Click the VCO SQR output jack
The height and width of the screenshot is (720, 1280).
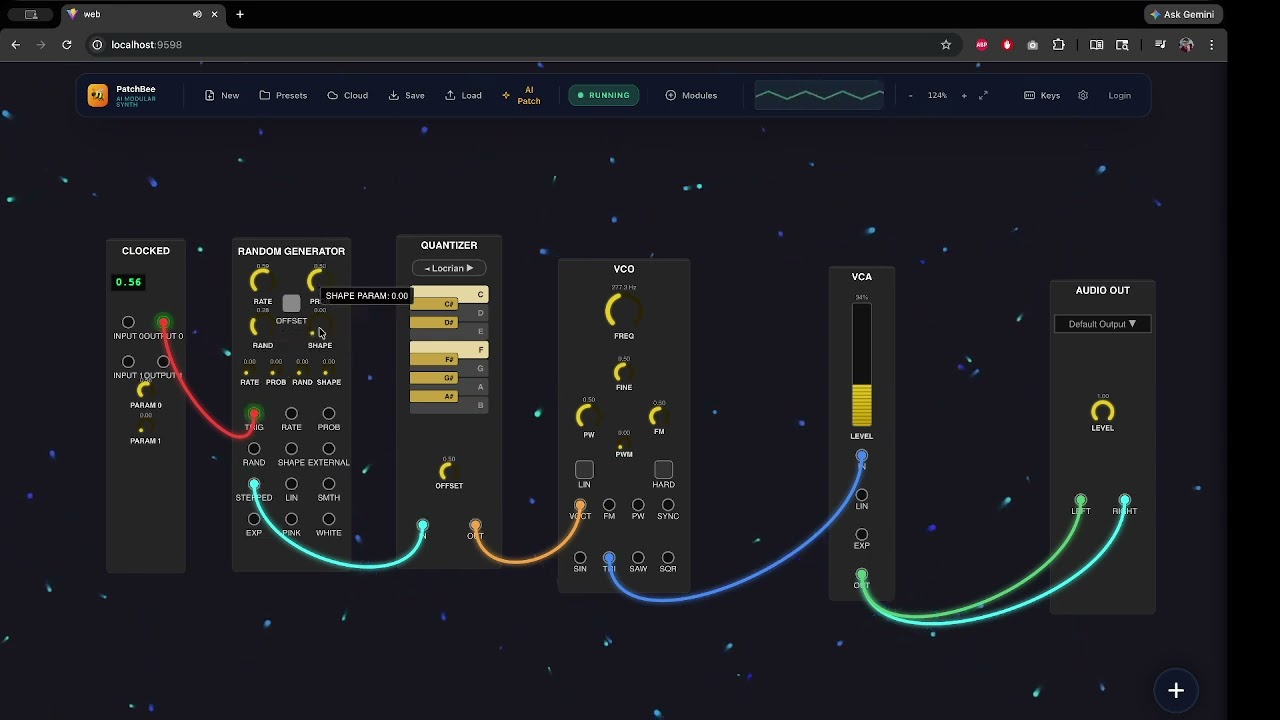[x=668, y=557]
